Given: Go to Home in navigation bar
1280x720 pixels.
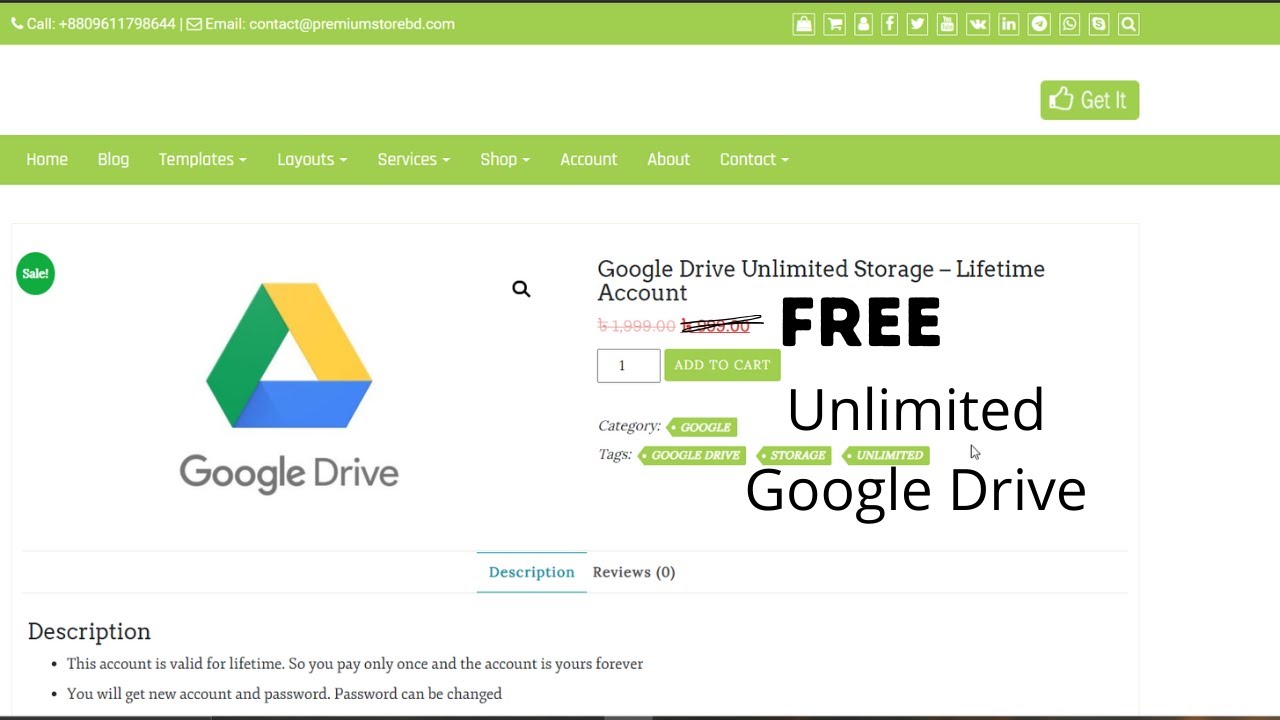Looking at the screenshot, I should click(x=47, y=159).
